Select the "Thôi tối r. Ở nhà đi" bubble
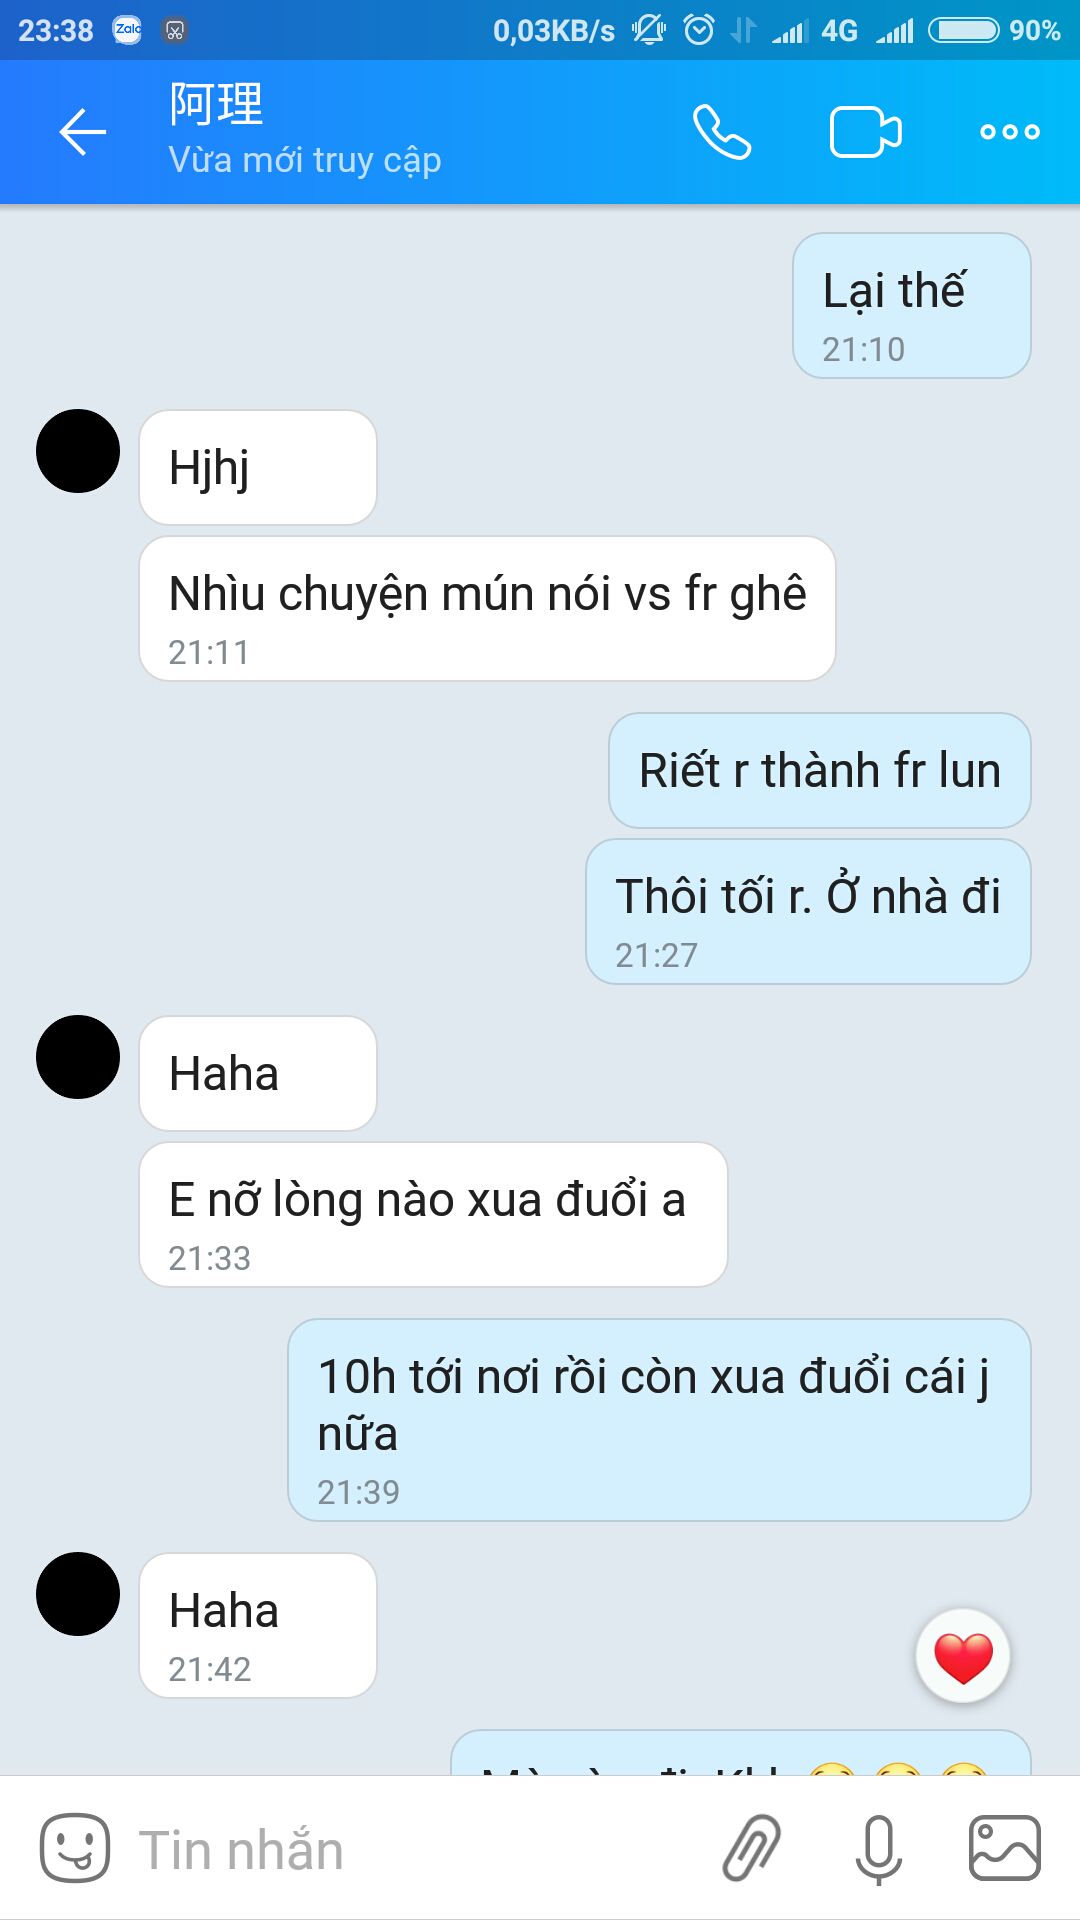 click(808, 912)
